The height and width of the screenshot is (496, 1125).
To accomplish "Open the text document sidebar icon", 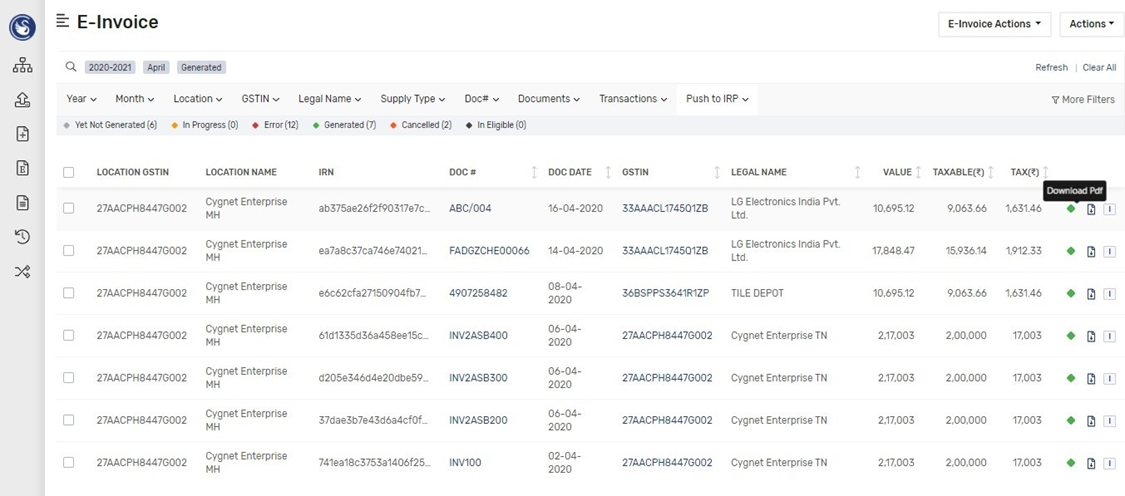I will [22, 202].
